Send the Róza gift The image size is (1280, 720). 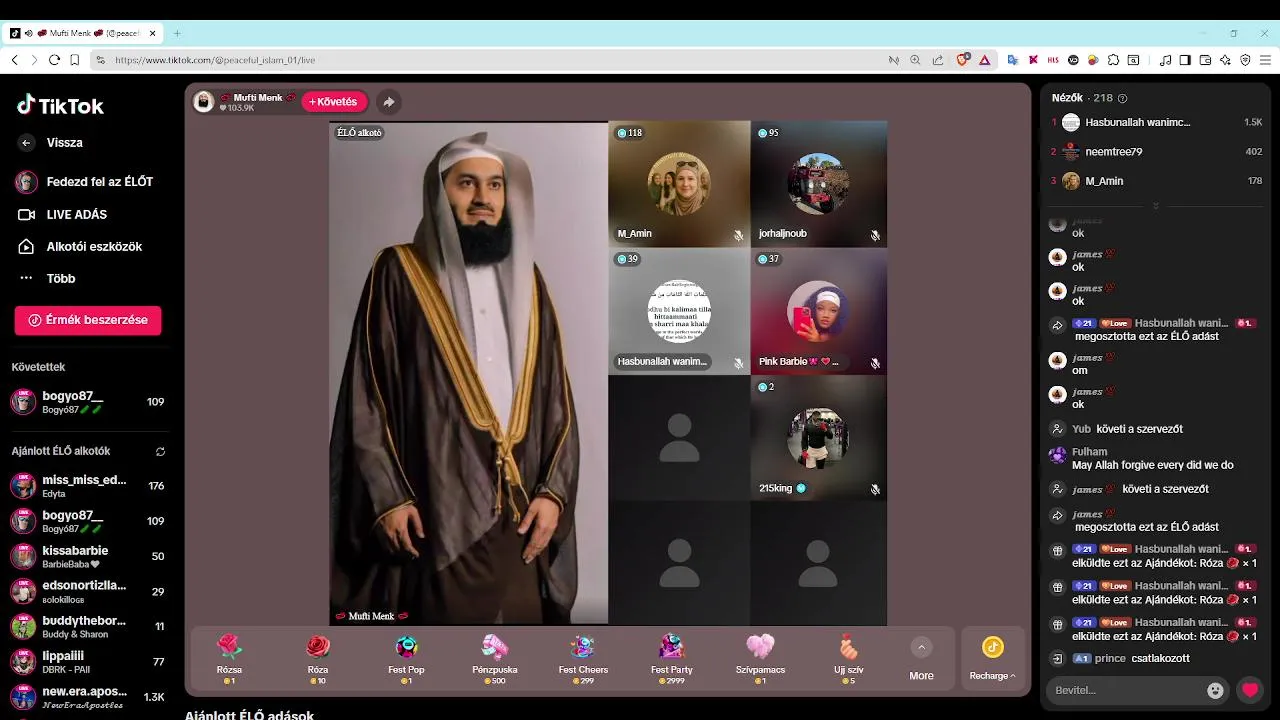click(x=318, y=658)
